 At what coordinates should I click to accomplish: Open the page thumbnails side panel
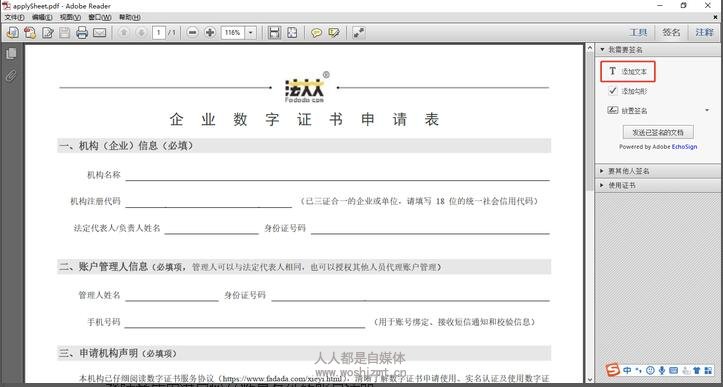pyautogui.click(x=11, y=54)
